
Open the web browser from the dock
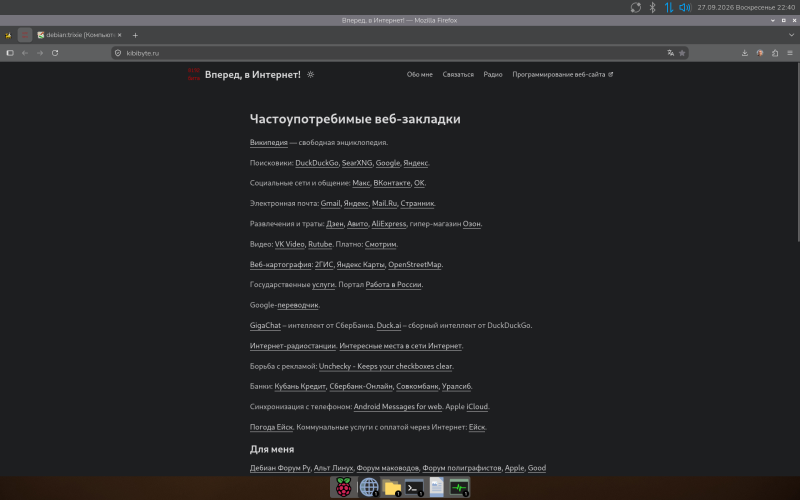368,488
